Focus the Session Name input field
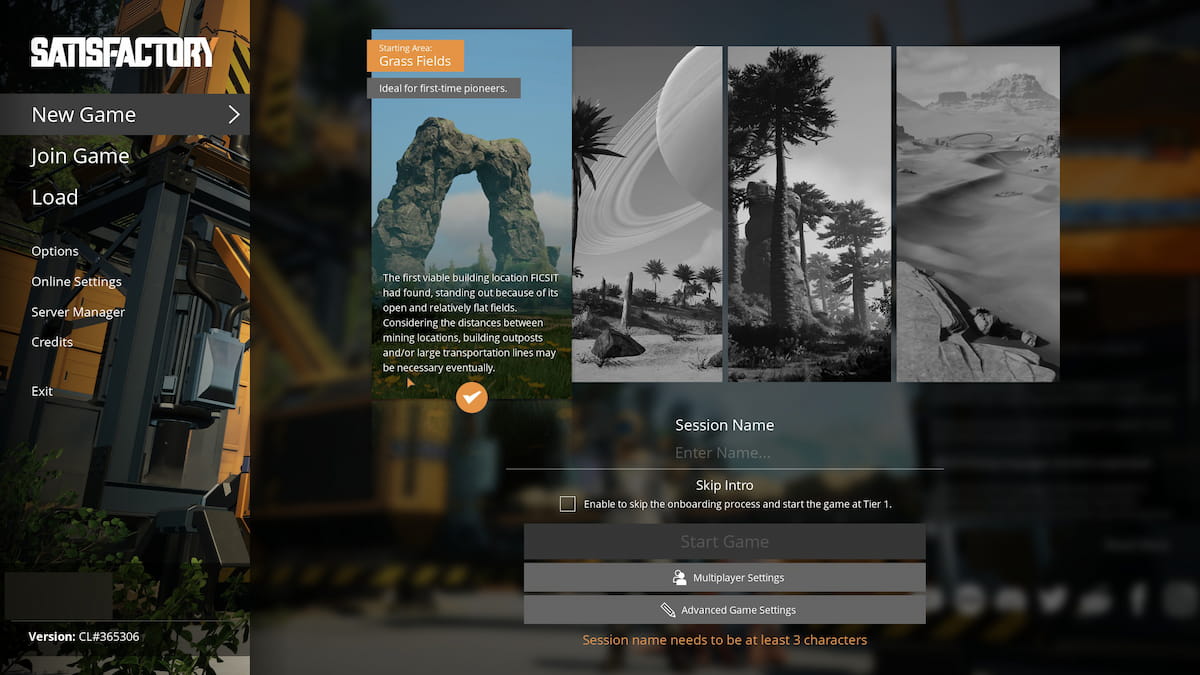This screenshot has height=675, width=1200. (724, 453)
